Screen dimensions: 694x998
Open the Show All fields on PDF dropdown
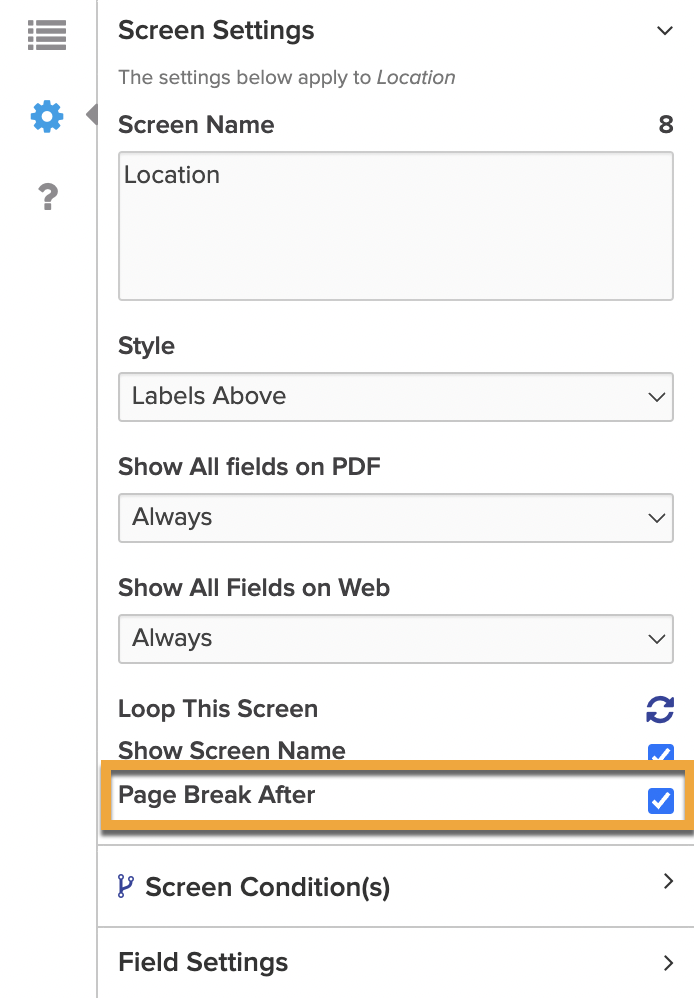pos(396,518)
